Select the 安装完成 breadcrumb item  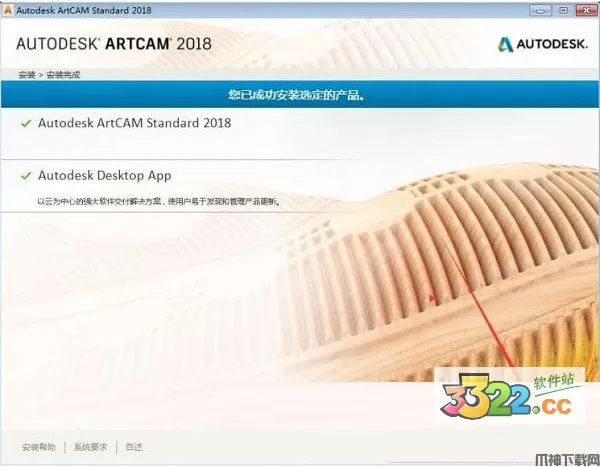[x=63, y=75]
